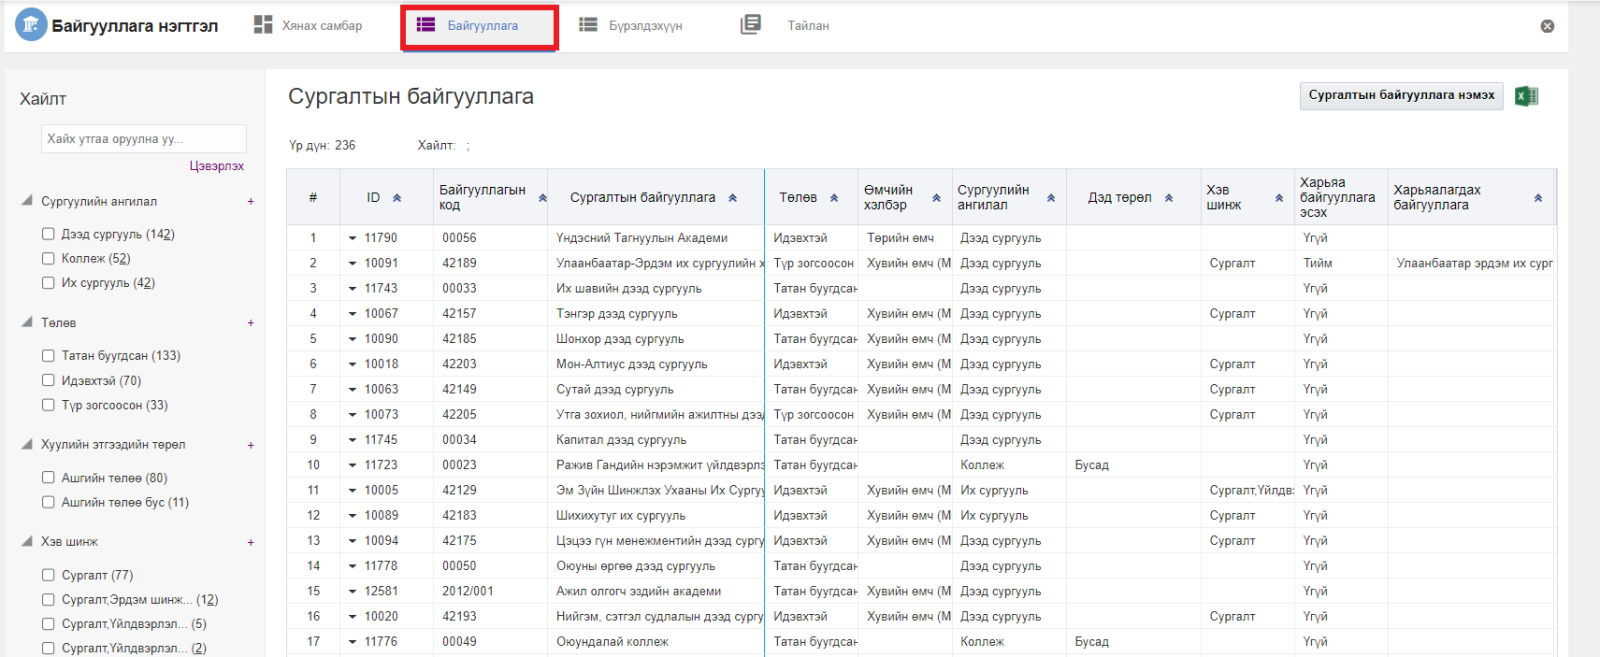Open row dropdown for ID 12581
The width and height of the screenshot is (1600, 657).
point(353,591)
